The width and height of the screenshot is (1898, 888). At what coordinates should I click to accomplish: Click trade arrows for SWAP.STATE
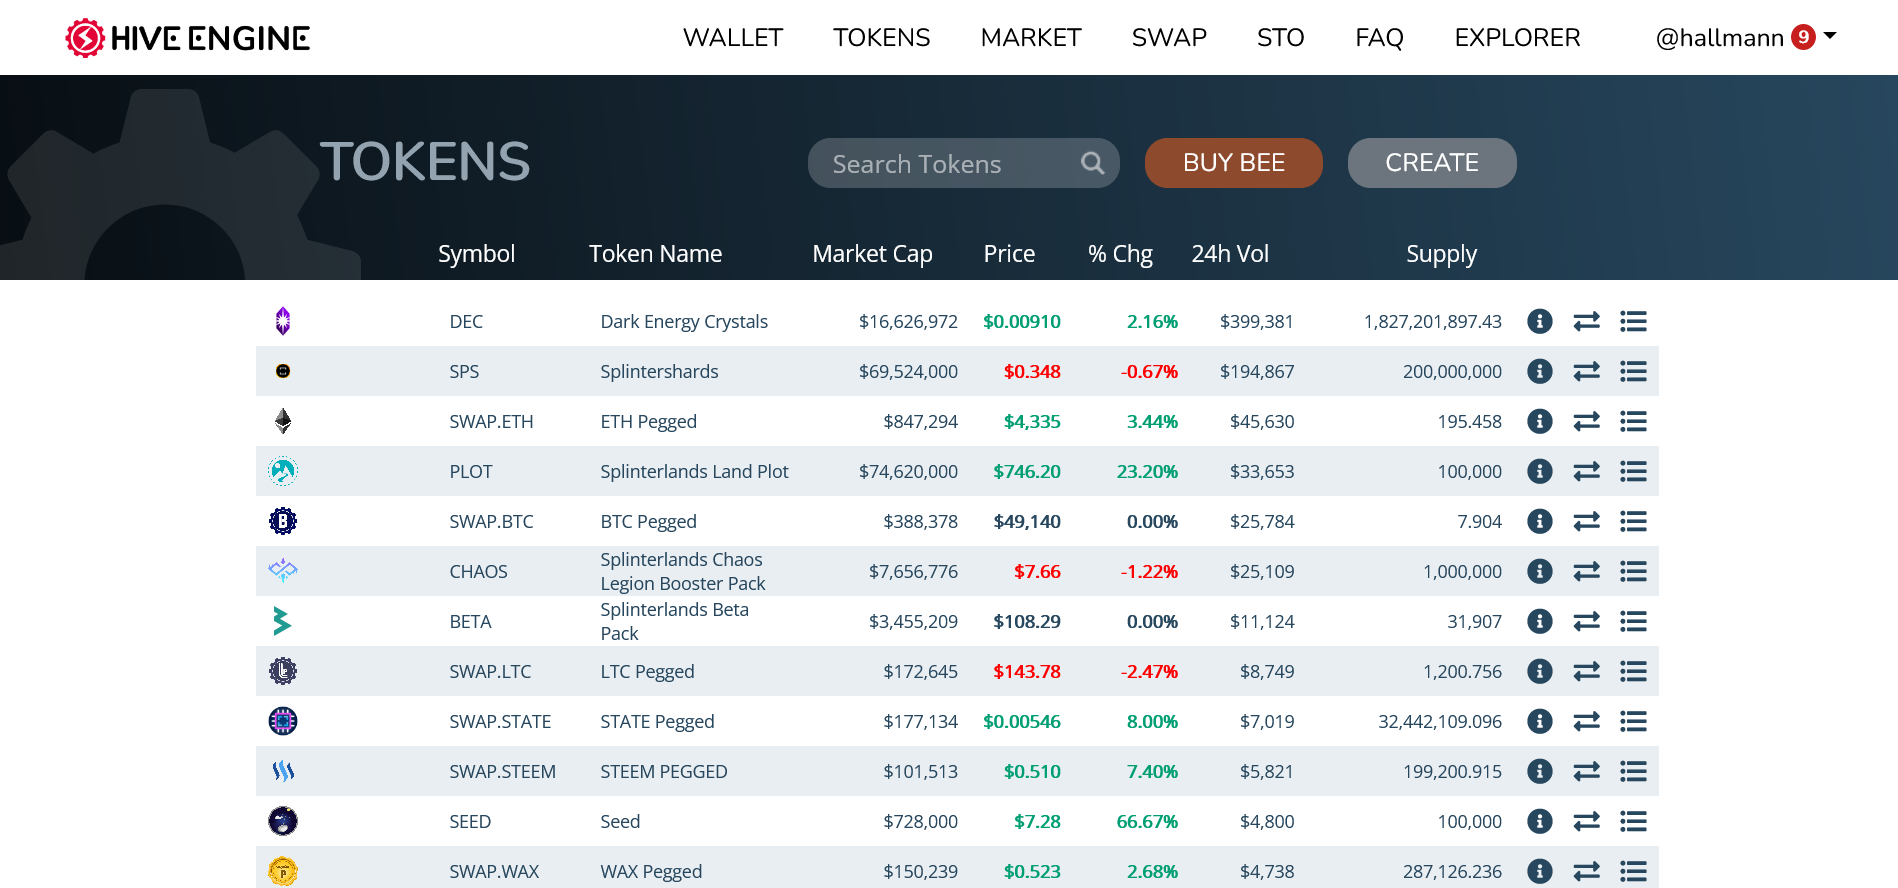click(x=1587, y=721)
